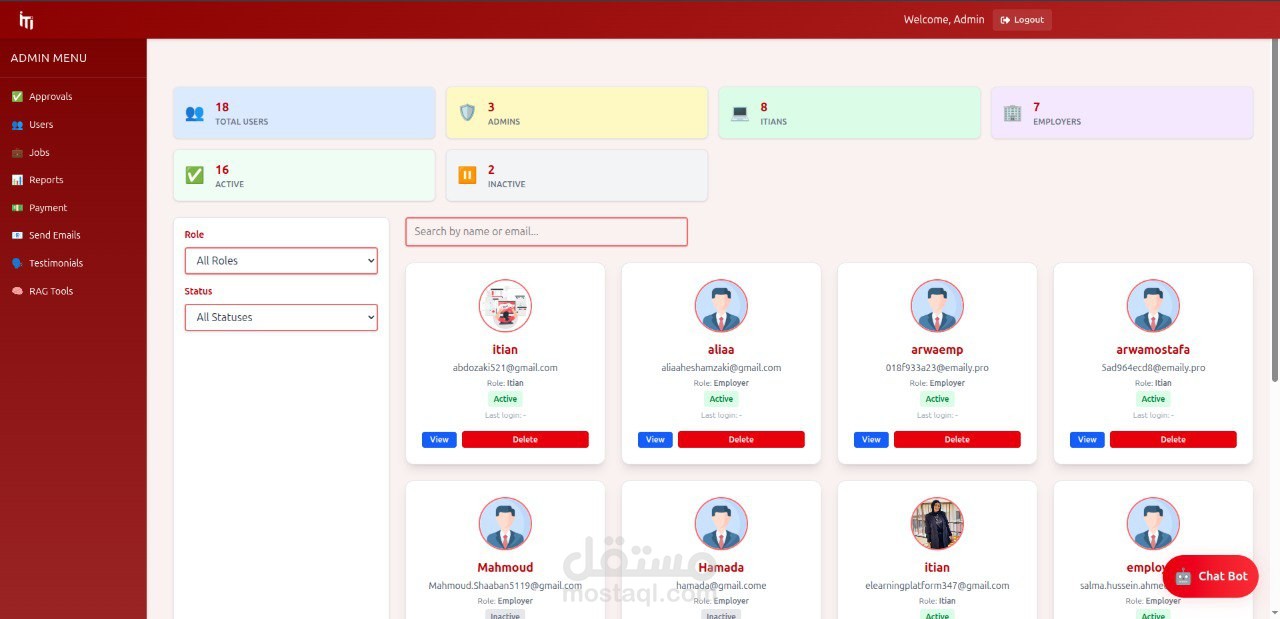Viewport: 1280px width, 619px height.
Task: Click arwaemp's avatar picture
Action: click(937, 306)
